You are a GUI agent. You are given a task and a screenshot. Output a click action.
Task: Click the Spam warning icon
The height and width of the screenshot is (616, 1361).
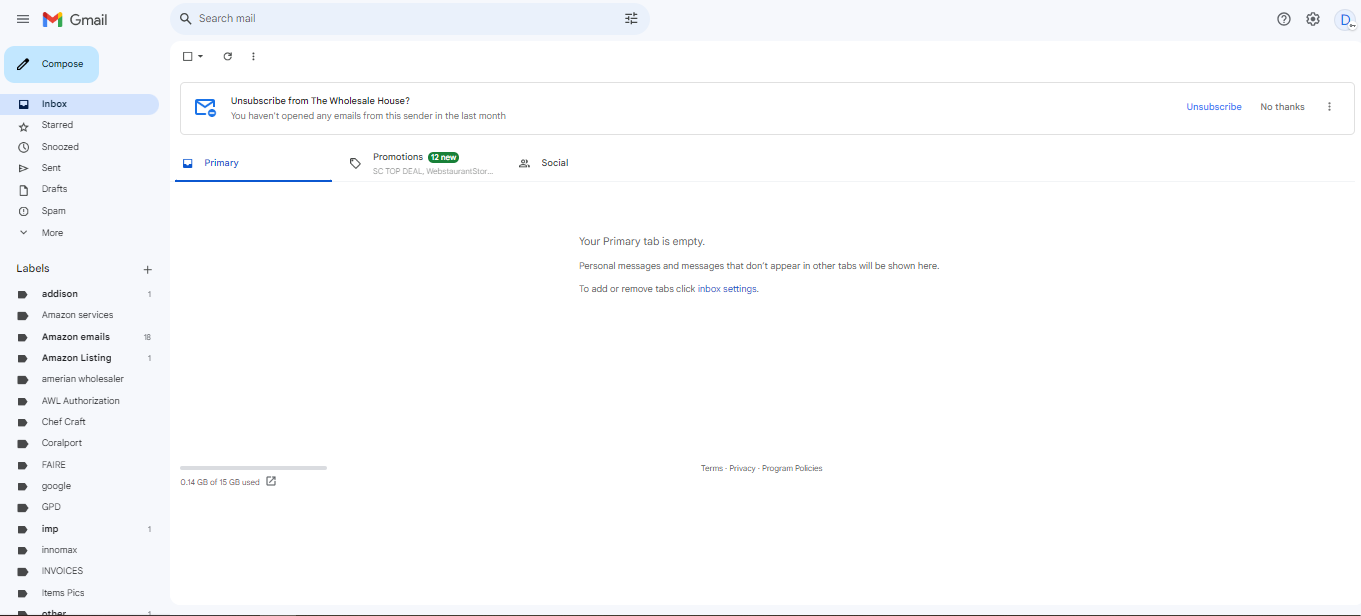pyautogui.click(x=23, y=211)
